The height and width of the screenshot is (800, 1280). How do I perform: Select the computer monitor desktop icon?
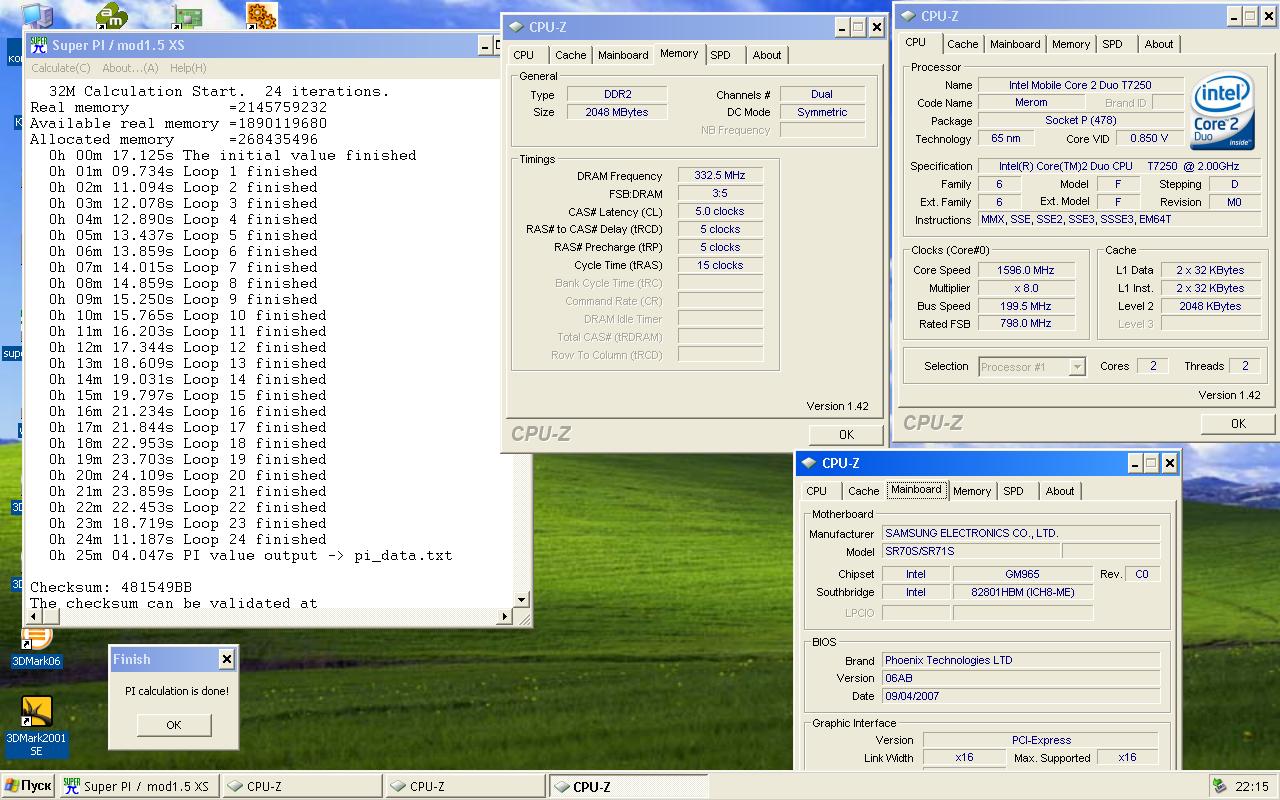point(37,14)
